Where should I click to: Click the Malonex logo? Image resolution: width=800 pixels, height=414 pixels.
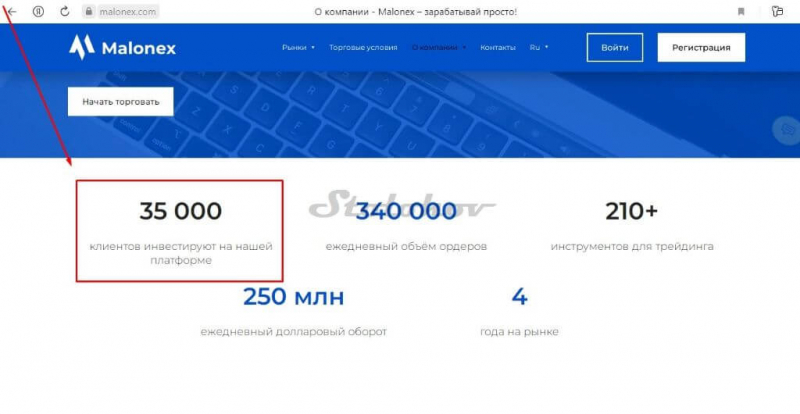(x=122, y=47)
